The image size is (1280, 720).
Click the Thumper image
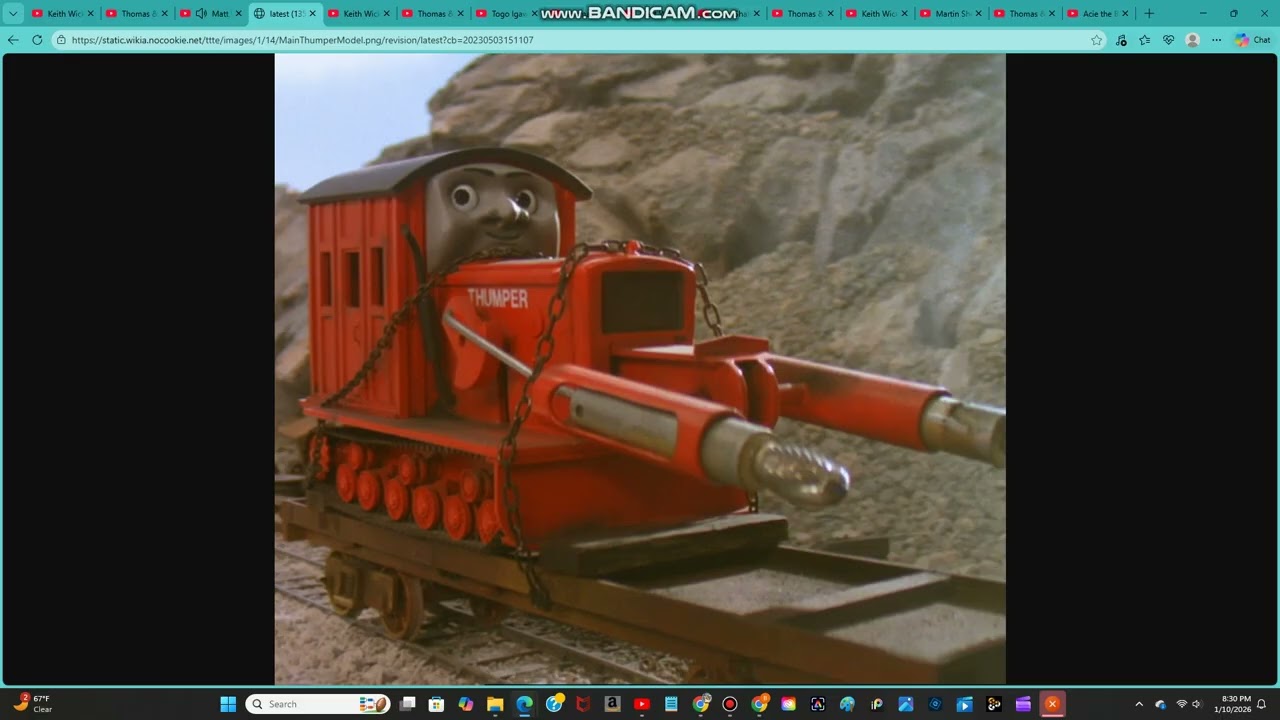[x=640, y=369]
